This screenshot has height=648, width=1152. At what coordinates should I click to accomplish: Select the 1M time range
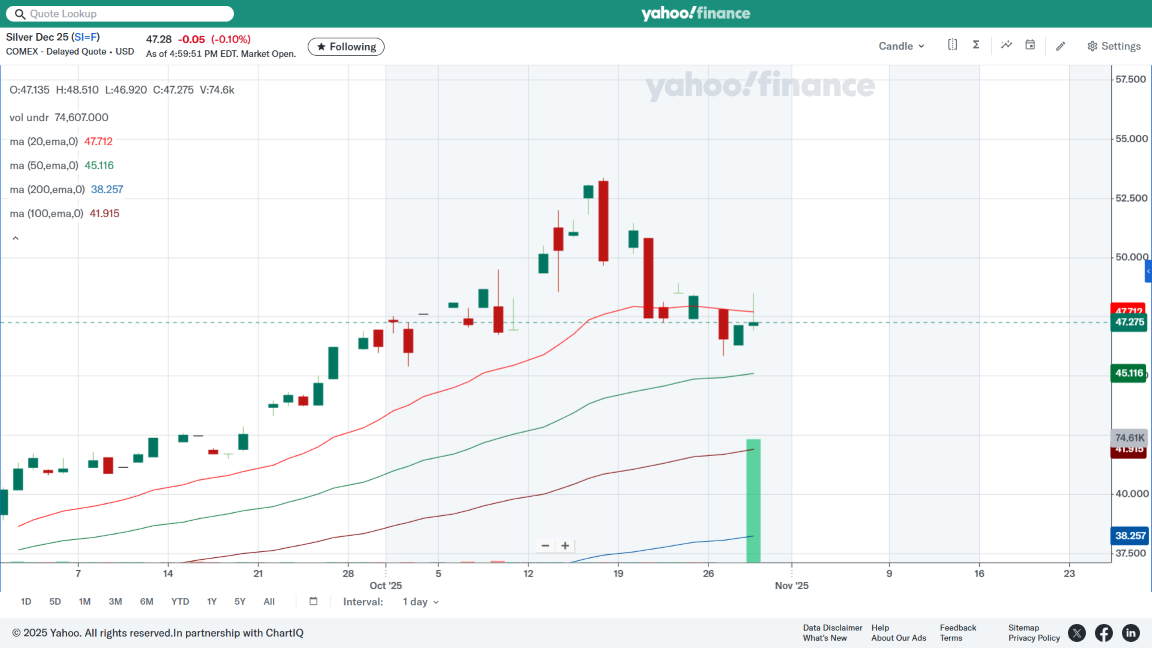(85, 602)
